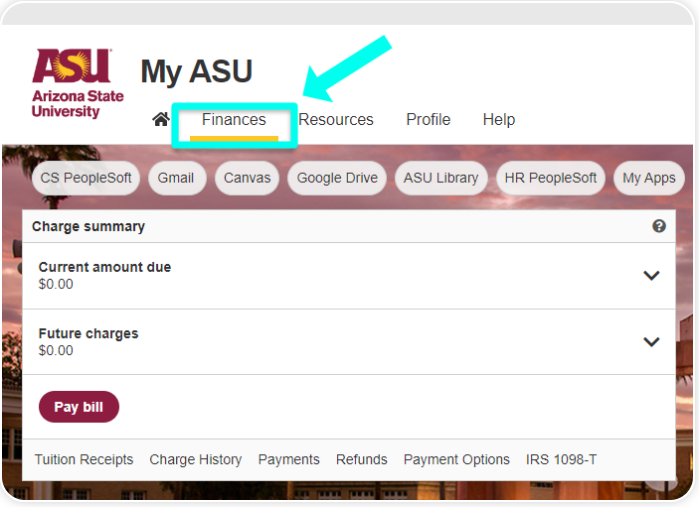Open the Charge History link
699x507 pixels.
tap(196, 459)
